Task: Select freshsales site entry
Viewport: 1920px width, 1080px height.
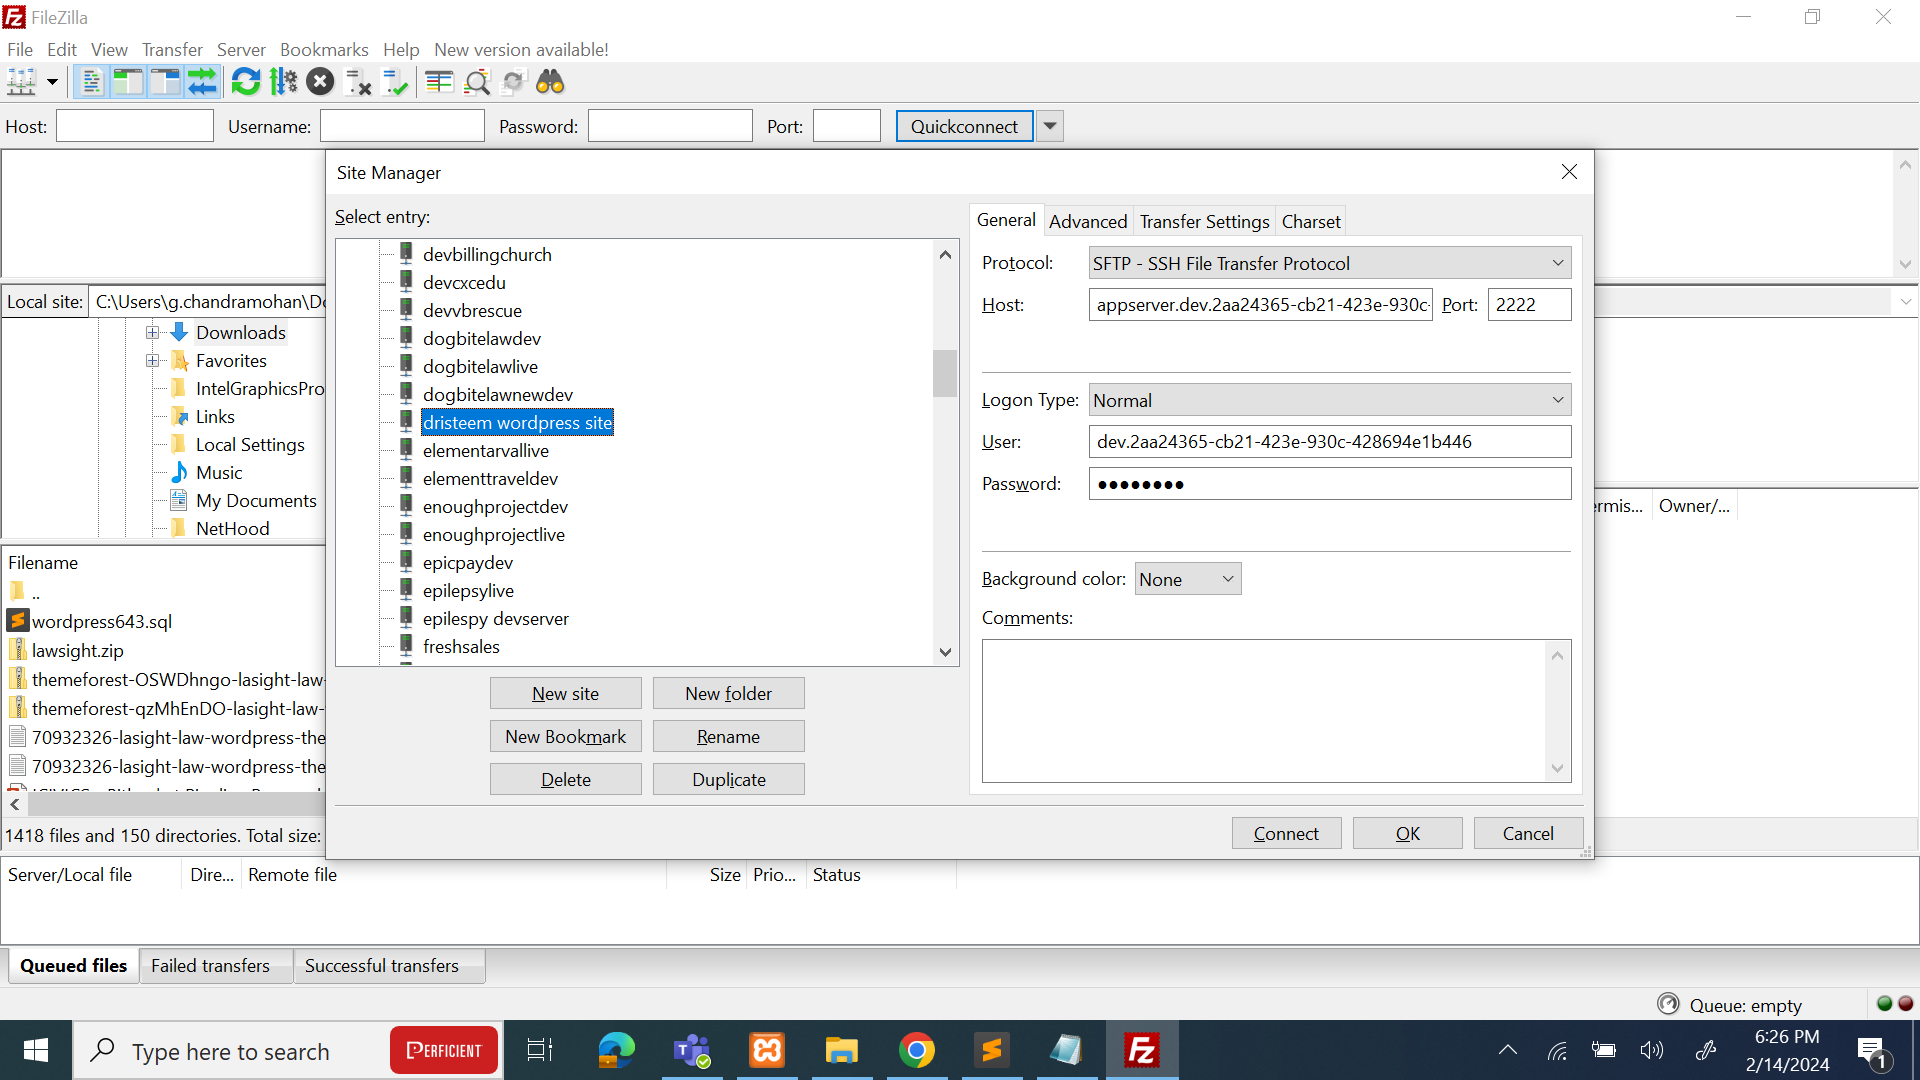Action: coord(461,646)
